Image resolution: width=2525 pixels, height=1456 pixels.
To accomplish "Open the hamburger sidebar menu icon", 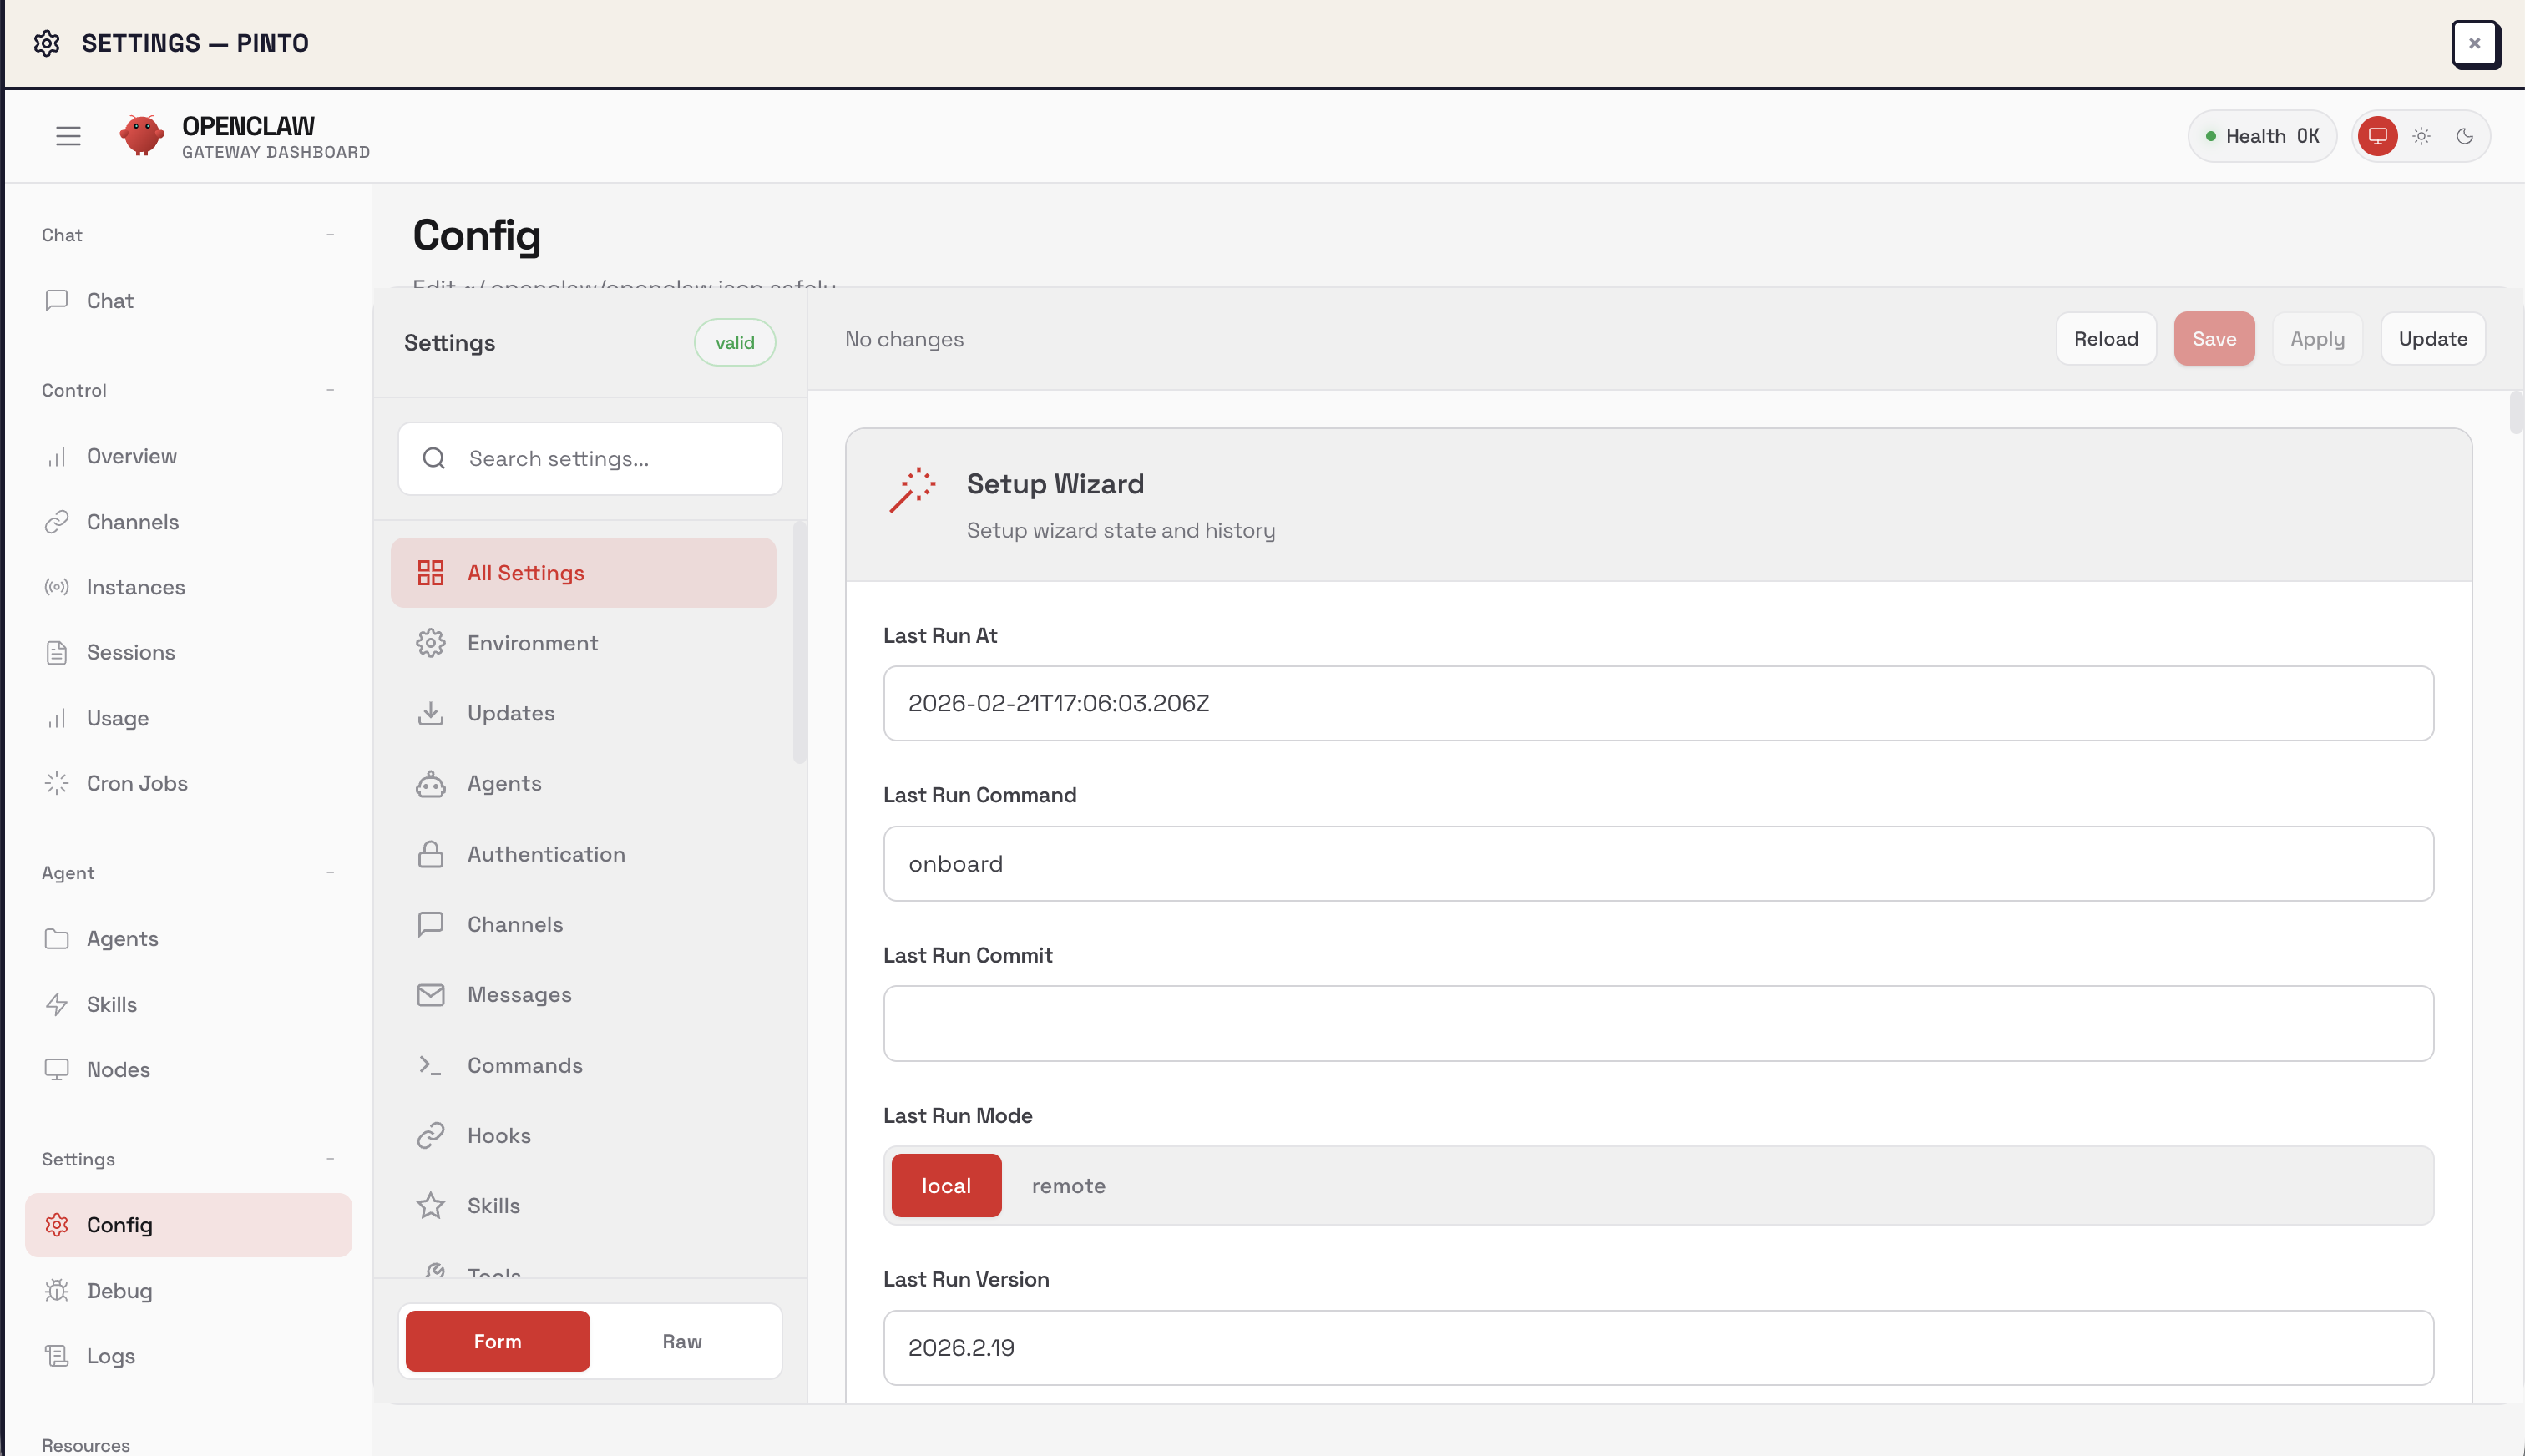I will point(68,136).
